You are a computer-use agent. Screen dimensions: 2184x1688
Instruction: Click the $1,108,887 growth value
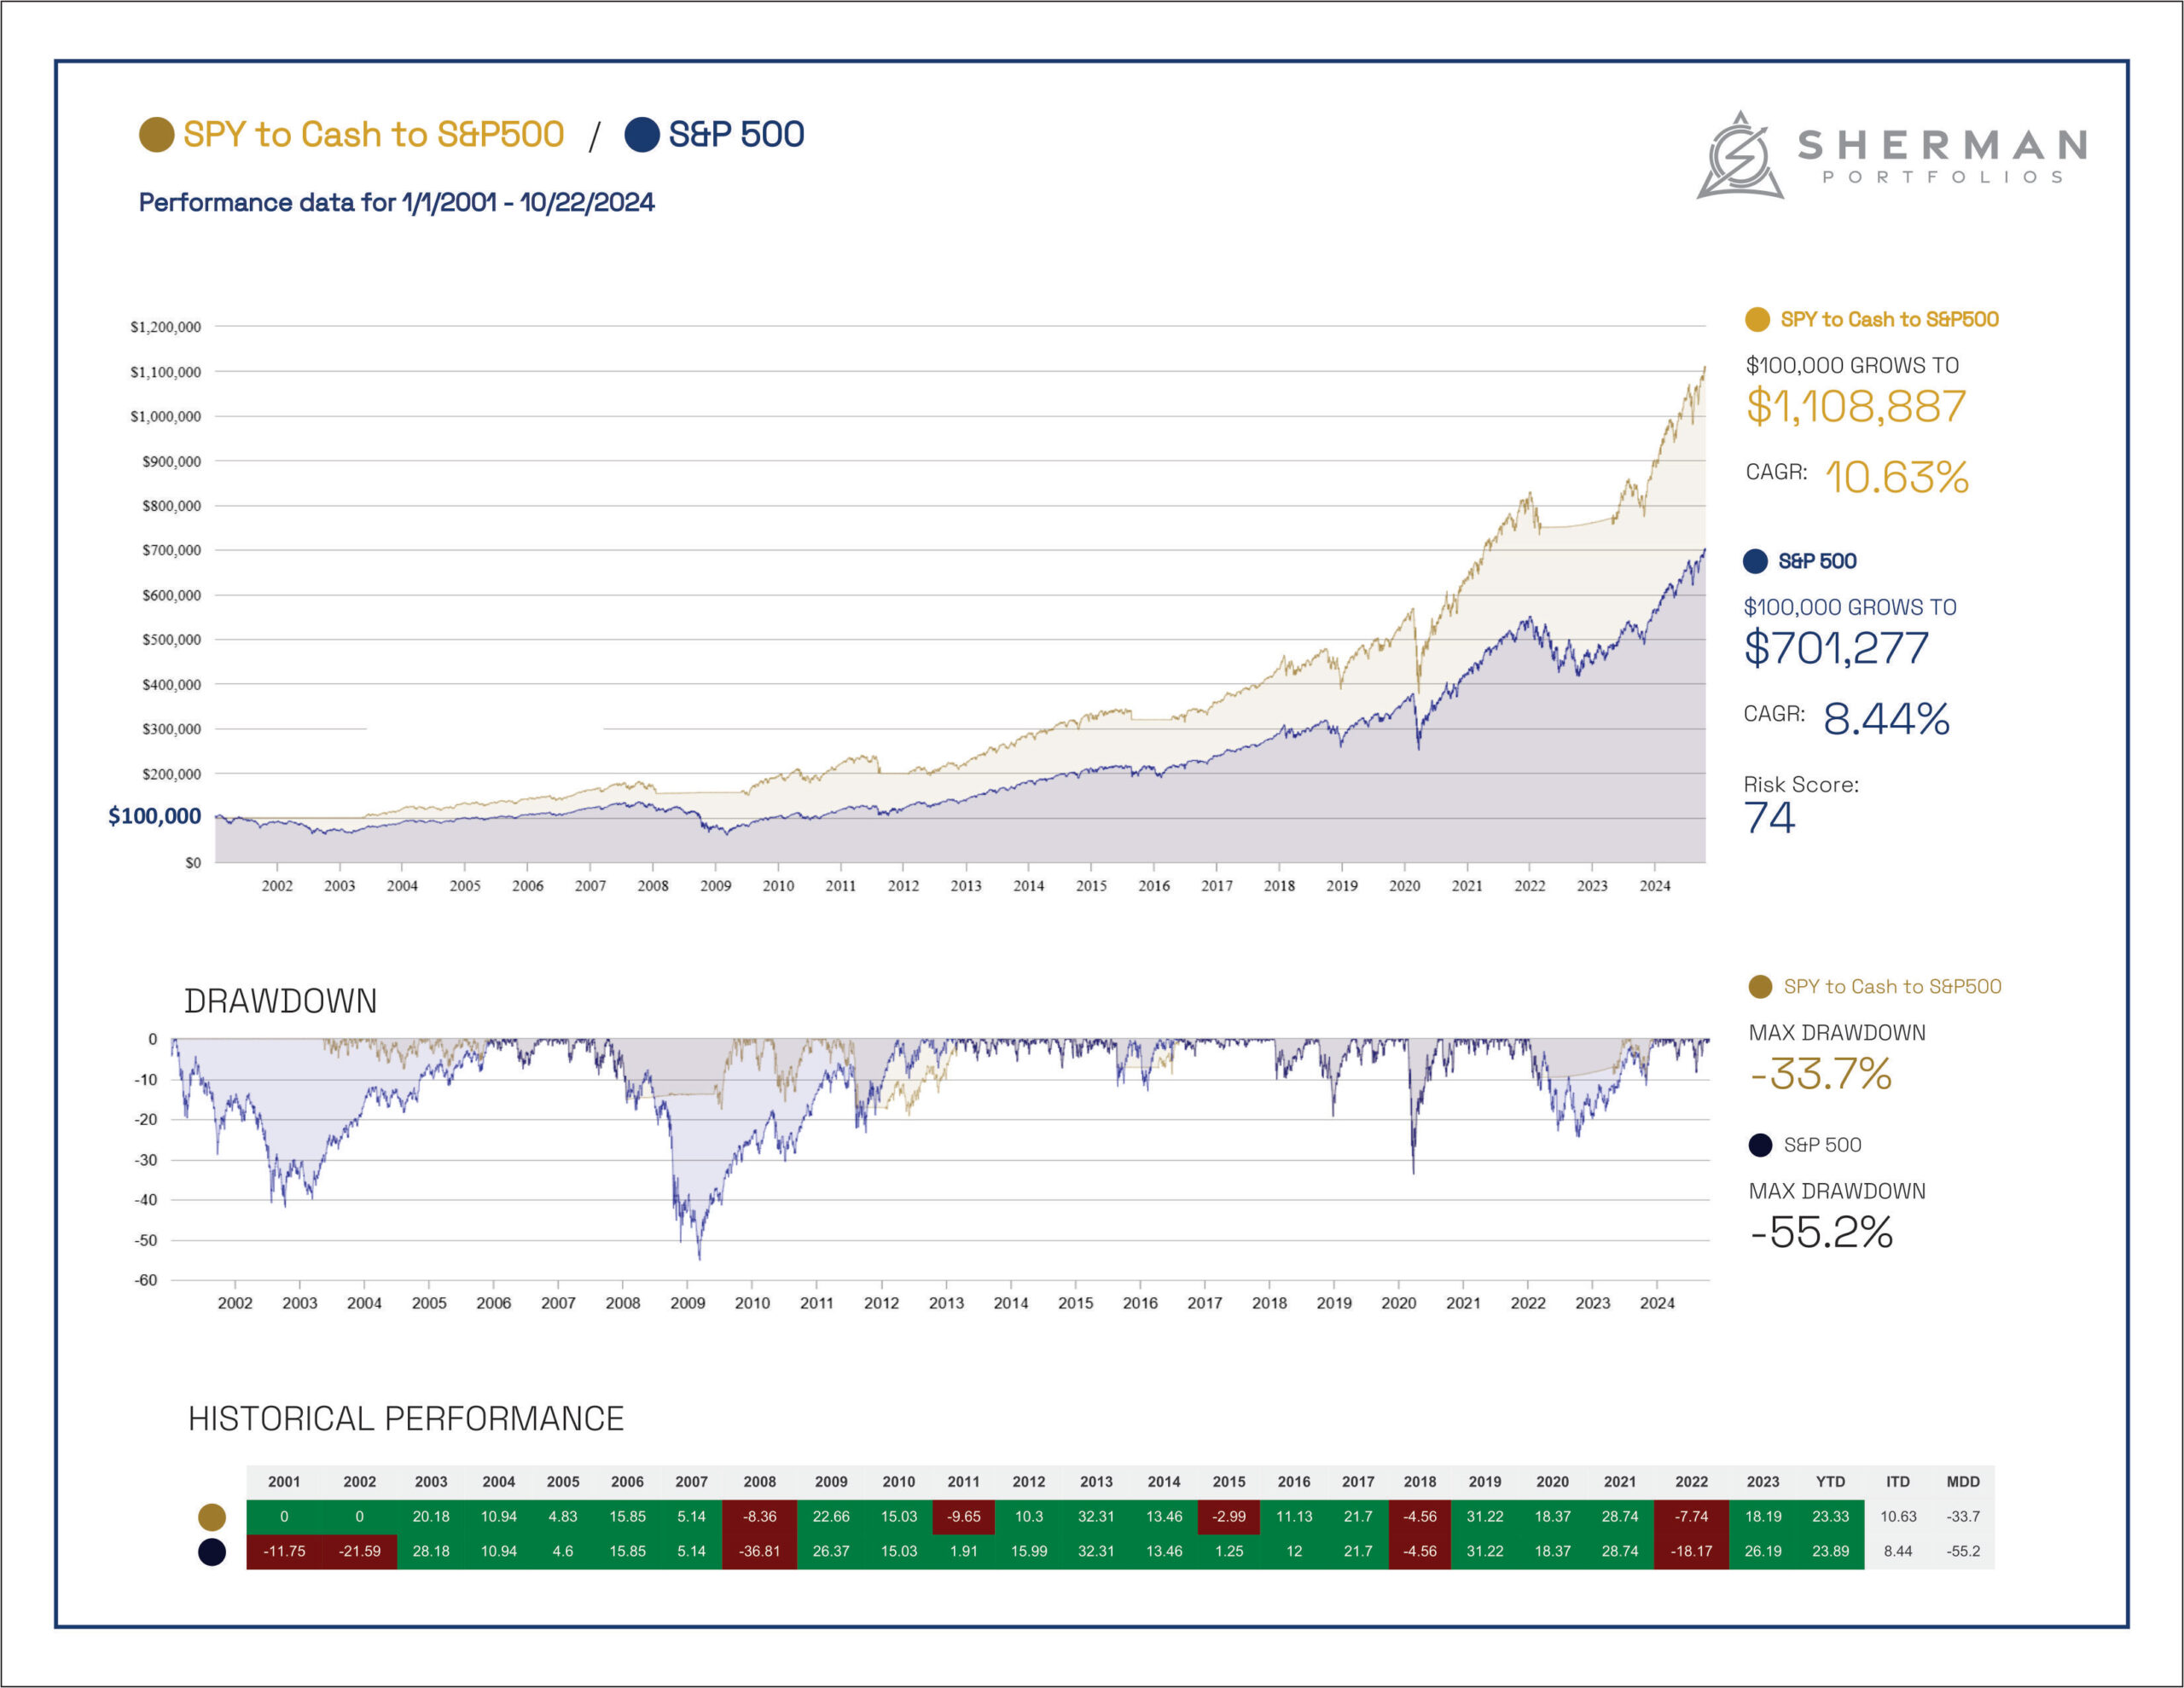pos(1856,407)
